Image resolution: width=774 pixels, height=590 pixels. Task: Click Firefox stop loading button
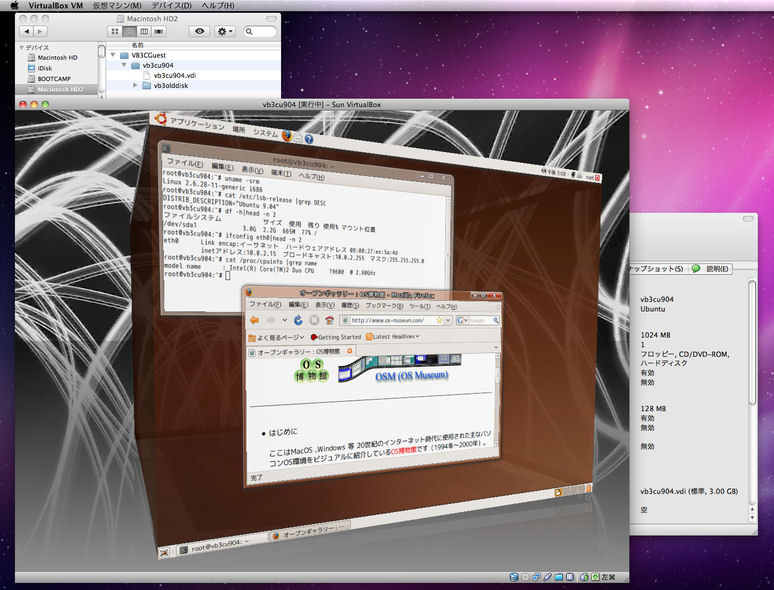(x=314, y=320)
